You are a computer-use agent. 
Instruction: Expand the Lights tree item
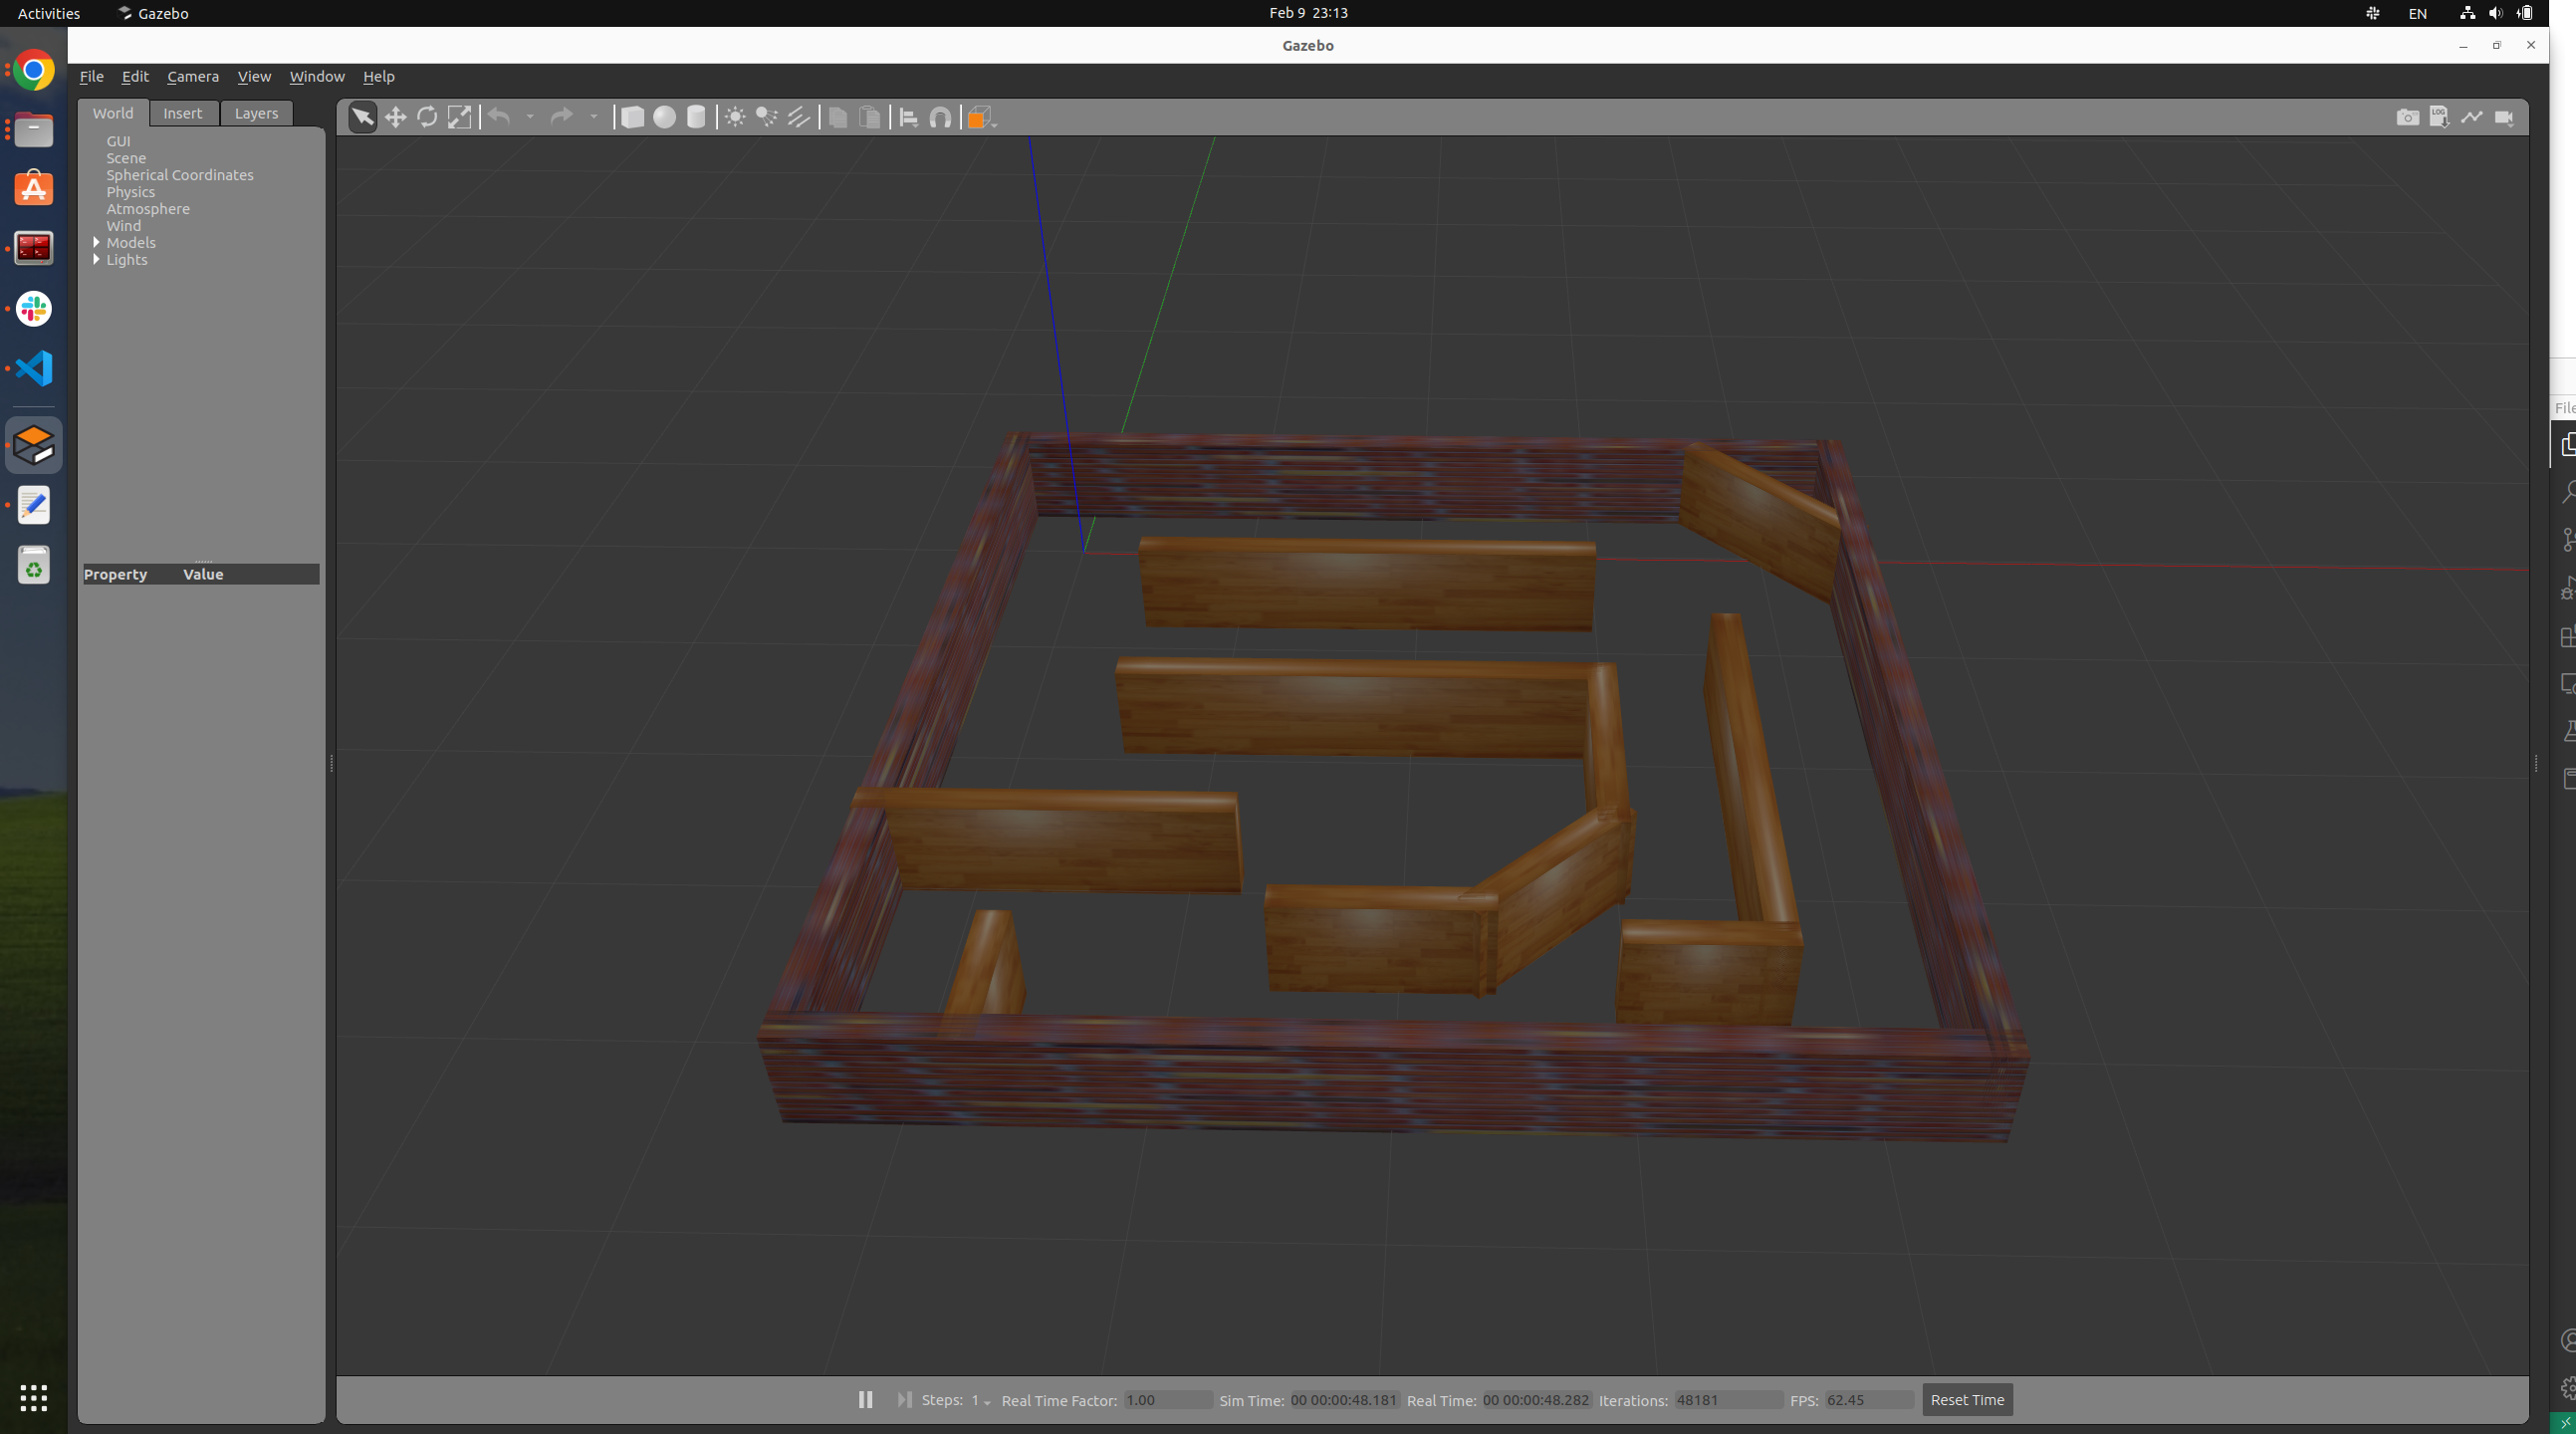coord(97,259)
